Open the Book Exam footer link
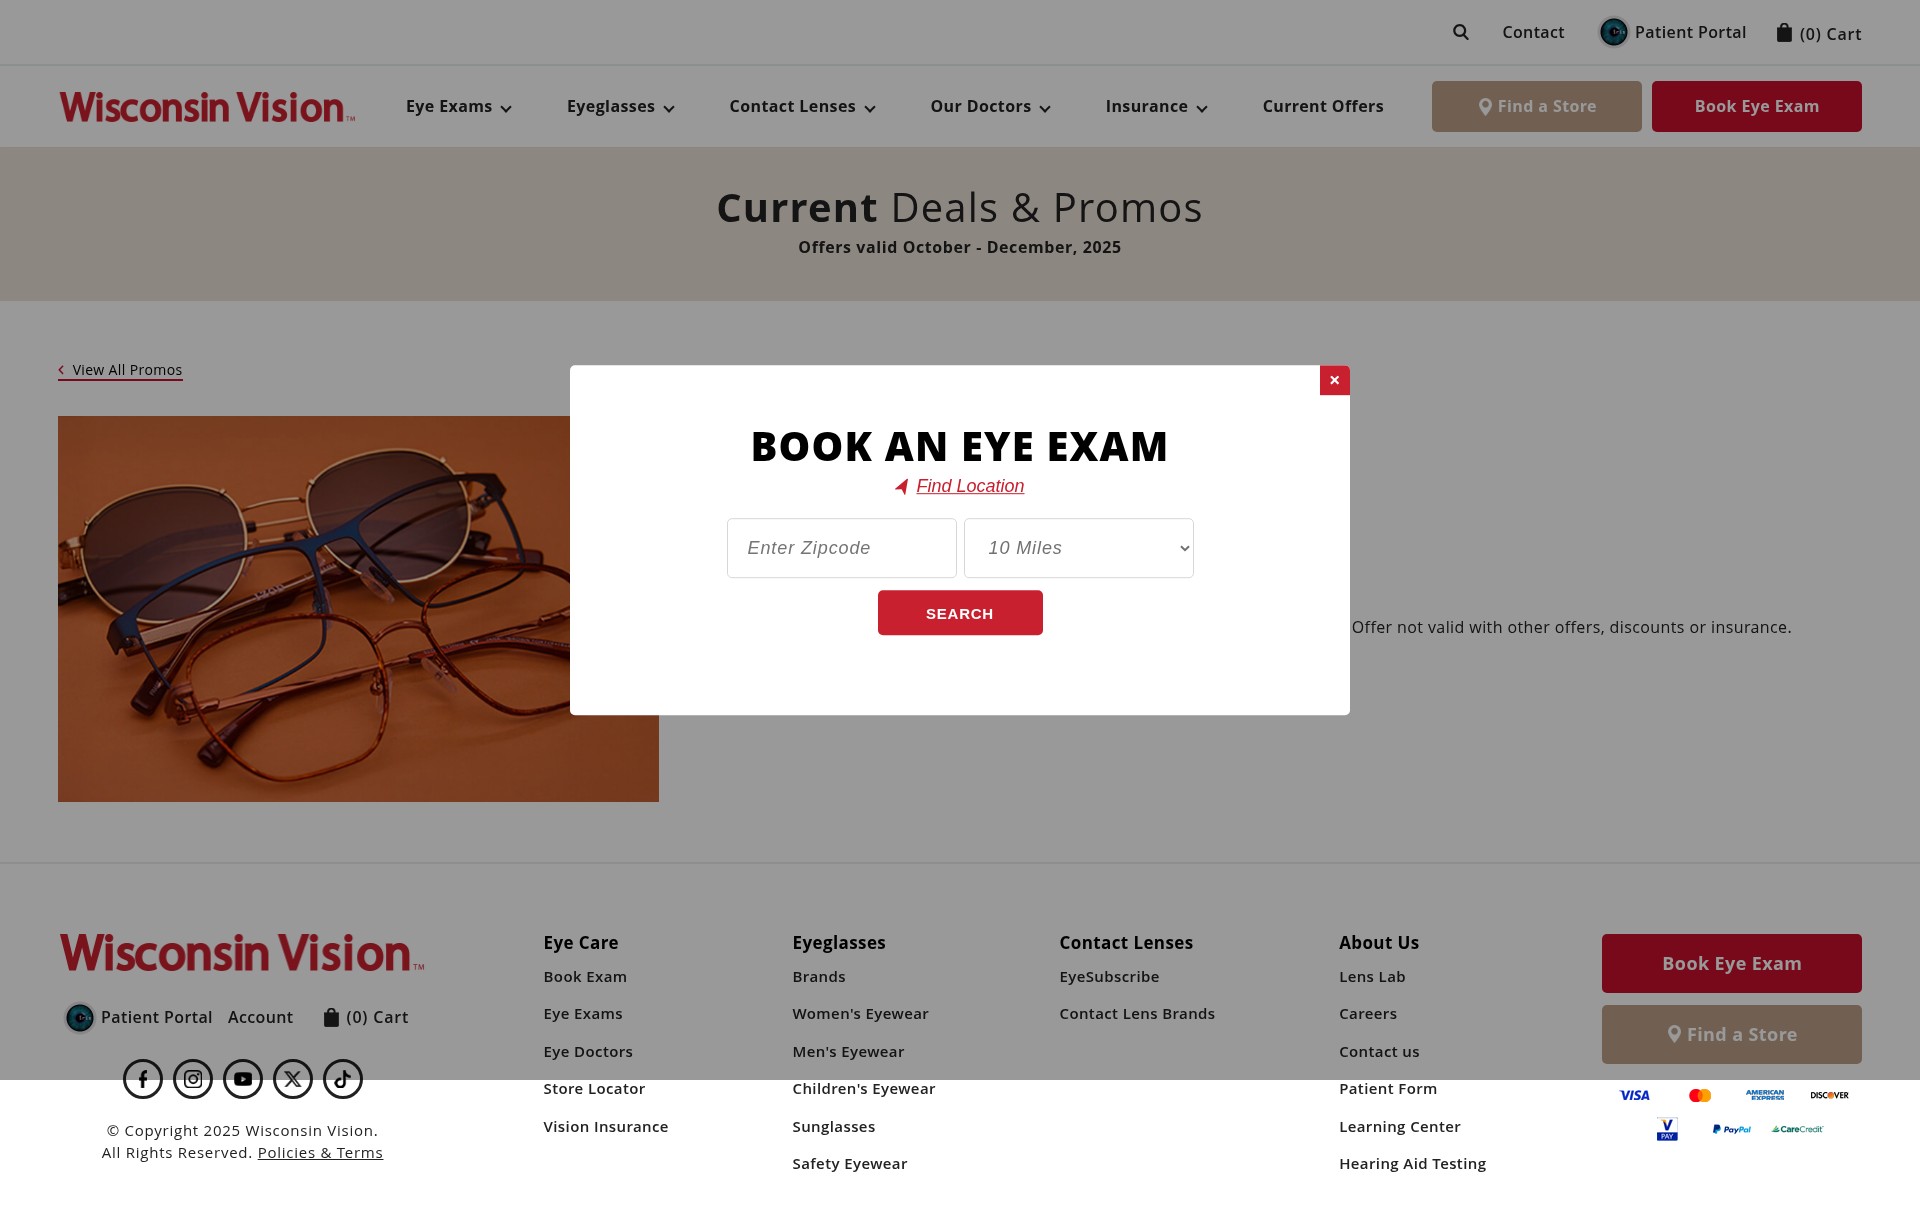The width and height of the screenshot is (1920, 1216). tap(585, 977)
